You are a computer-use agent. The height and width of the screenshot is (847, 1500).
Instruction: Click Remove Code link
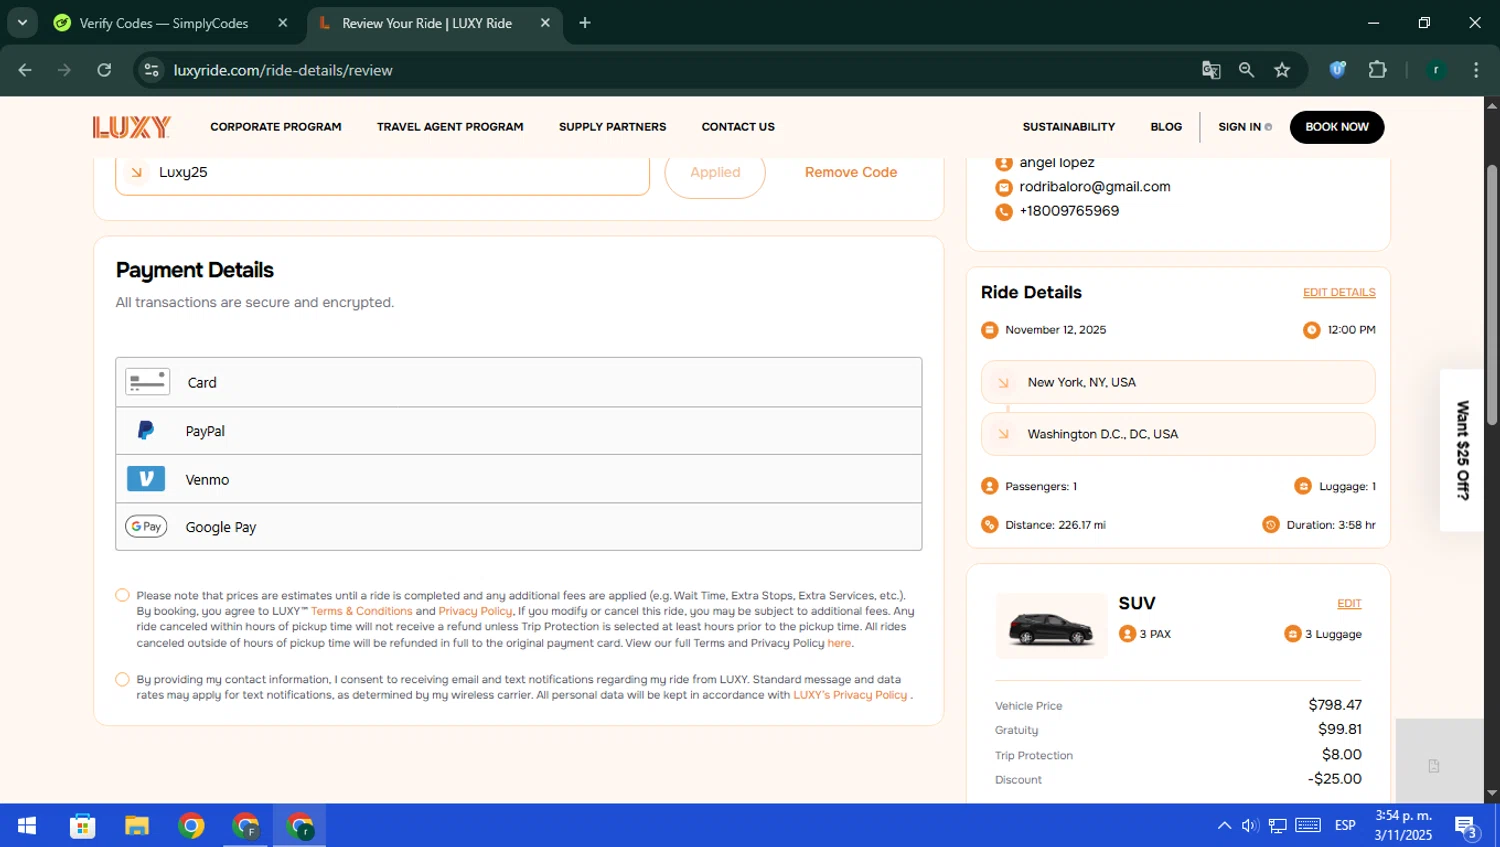click(x=851, y=172)
